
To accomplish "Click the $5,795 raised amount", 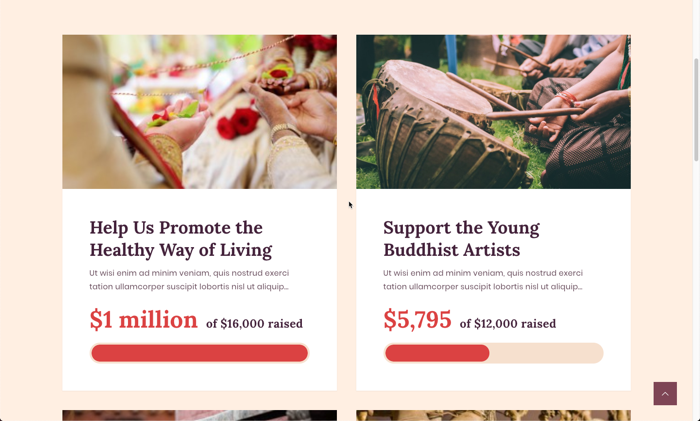I will (x=417, y=320).
